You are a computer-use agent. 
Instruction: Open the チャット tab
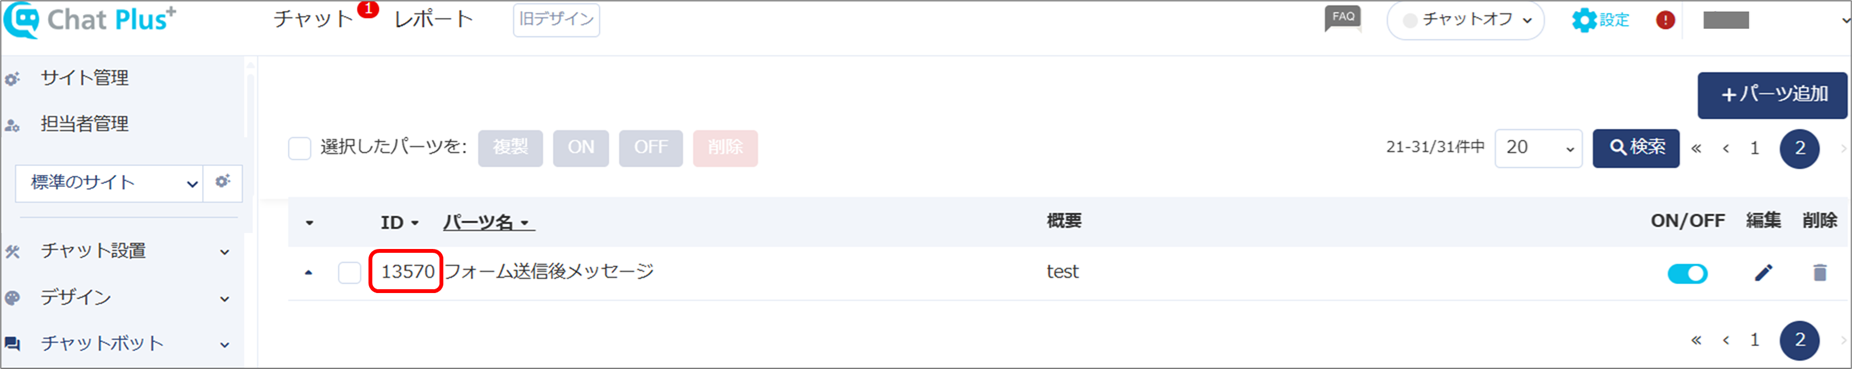(313, 19)
